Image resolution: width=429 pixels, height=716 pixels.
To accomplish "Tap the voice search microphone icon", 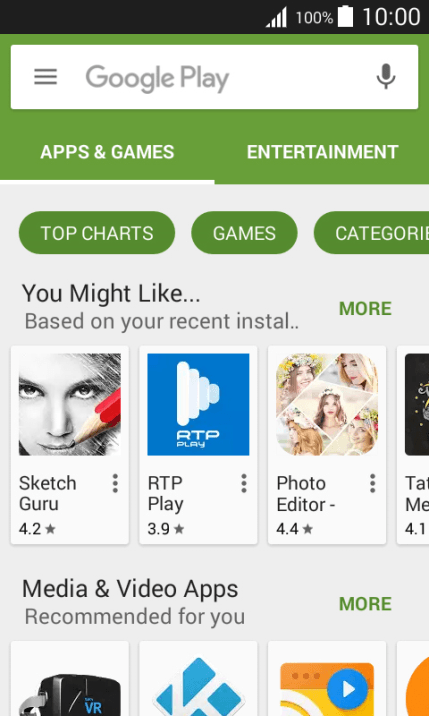I will pyautogui.click(x=386, y=77).
